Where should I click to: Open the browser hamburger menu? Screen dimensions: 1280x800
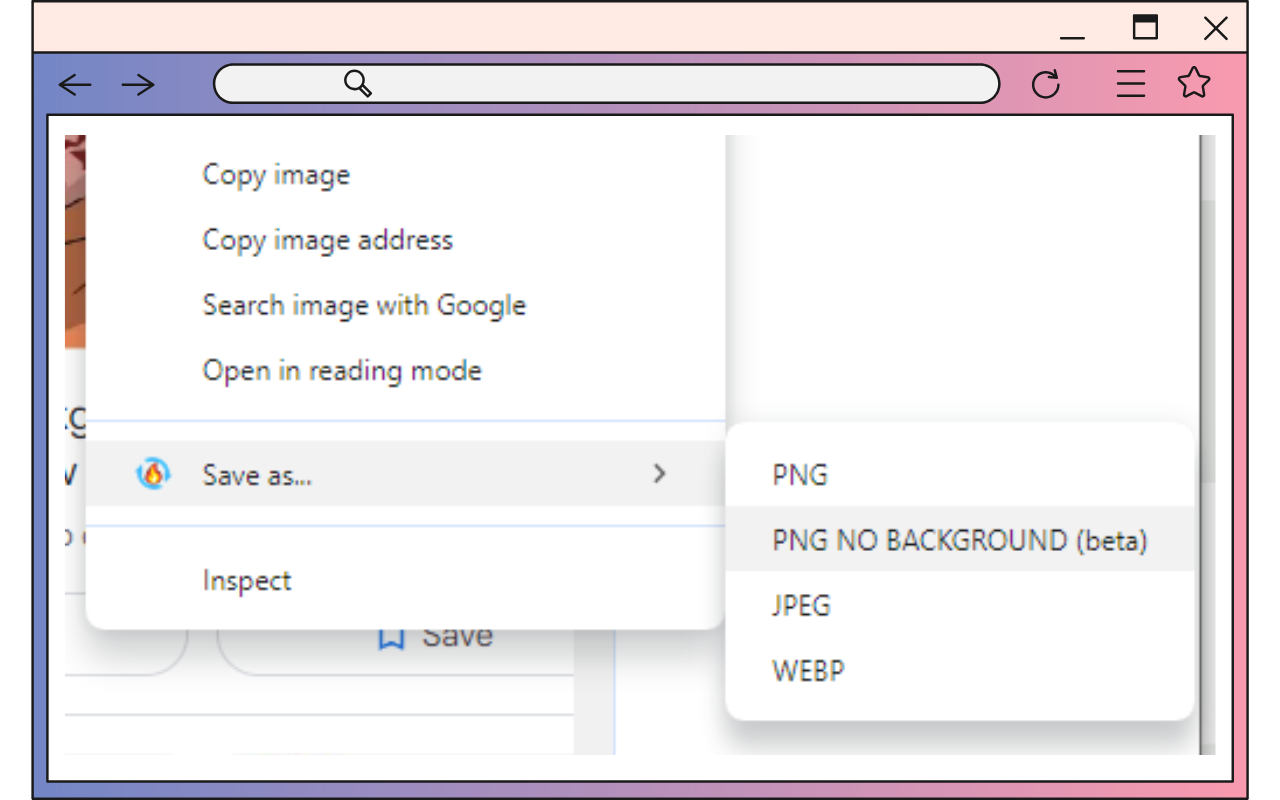point(1130,84)
